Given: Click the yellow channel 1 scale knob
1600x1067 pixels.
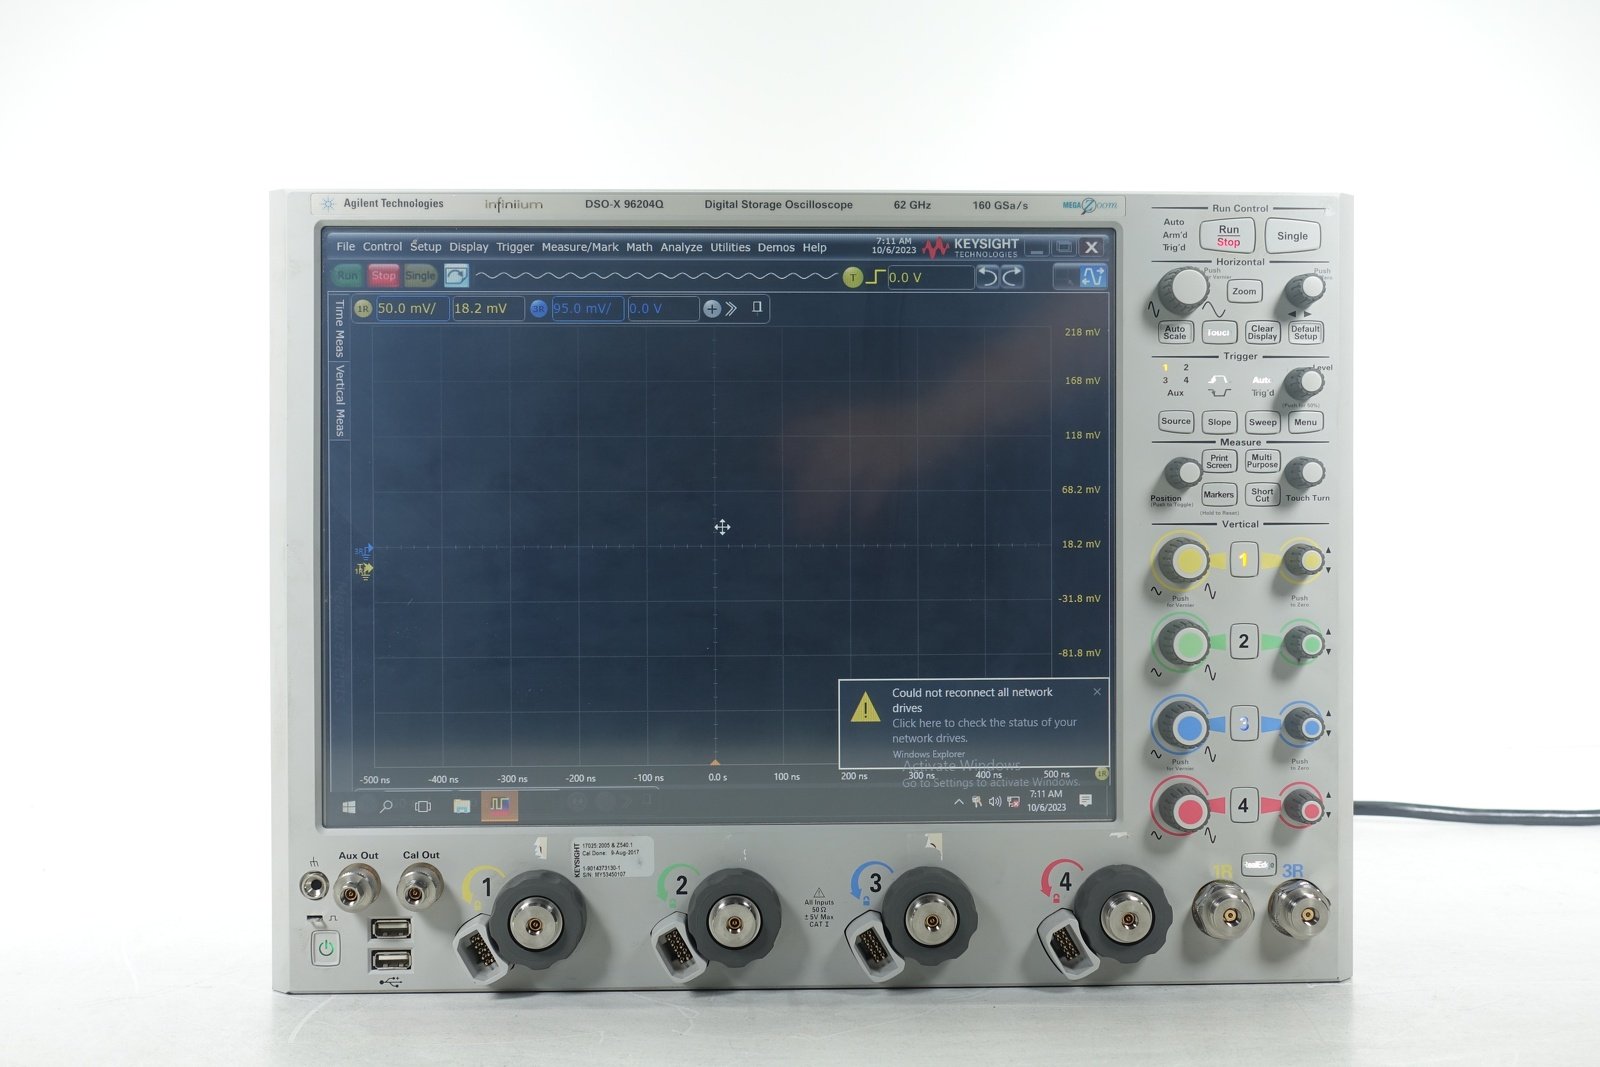Looking at the screenshot, I should [x=1184, y=560].
